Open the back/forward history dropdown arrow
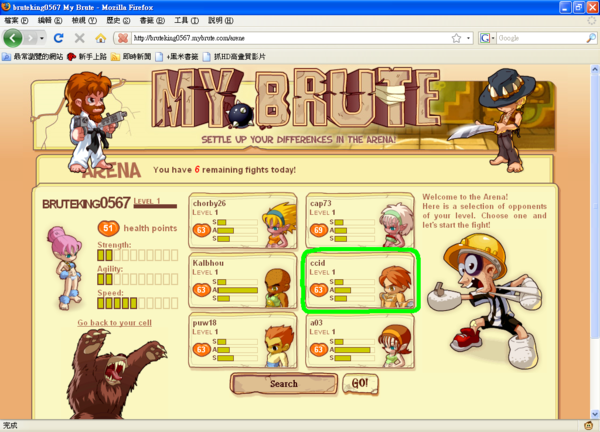The height and width of the screenshot is (432, 600). pos(41,38)
